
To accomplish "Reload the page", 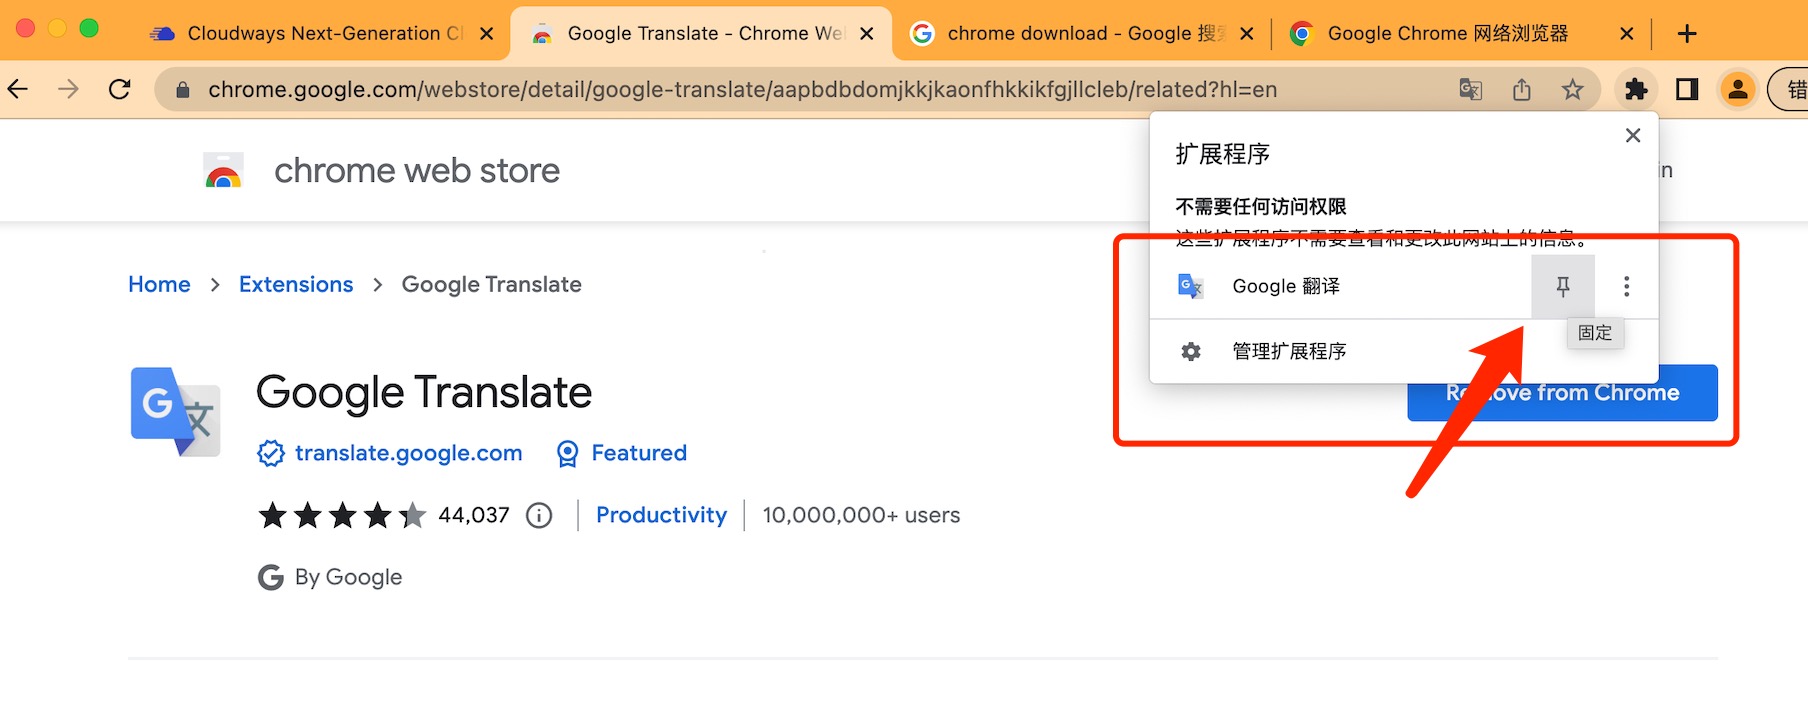I will click(x=120, y=90).
